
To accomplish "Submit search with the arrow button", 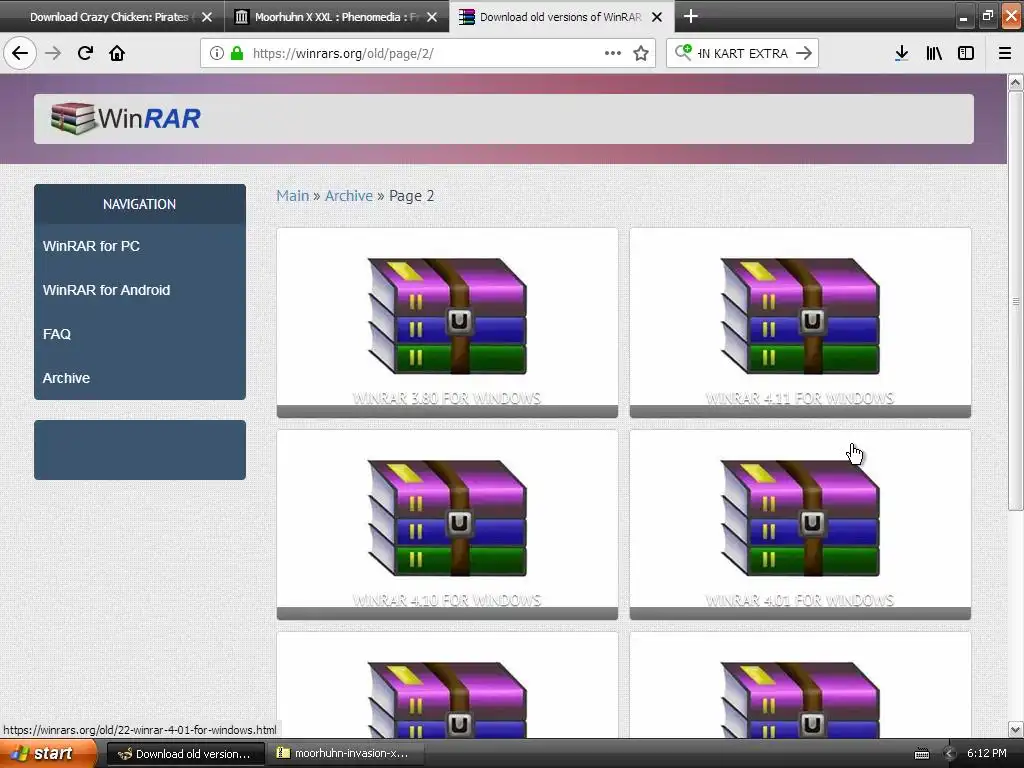I will pyautogui.click(x=804, y=54).
